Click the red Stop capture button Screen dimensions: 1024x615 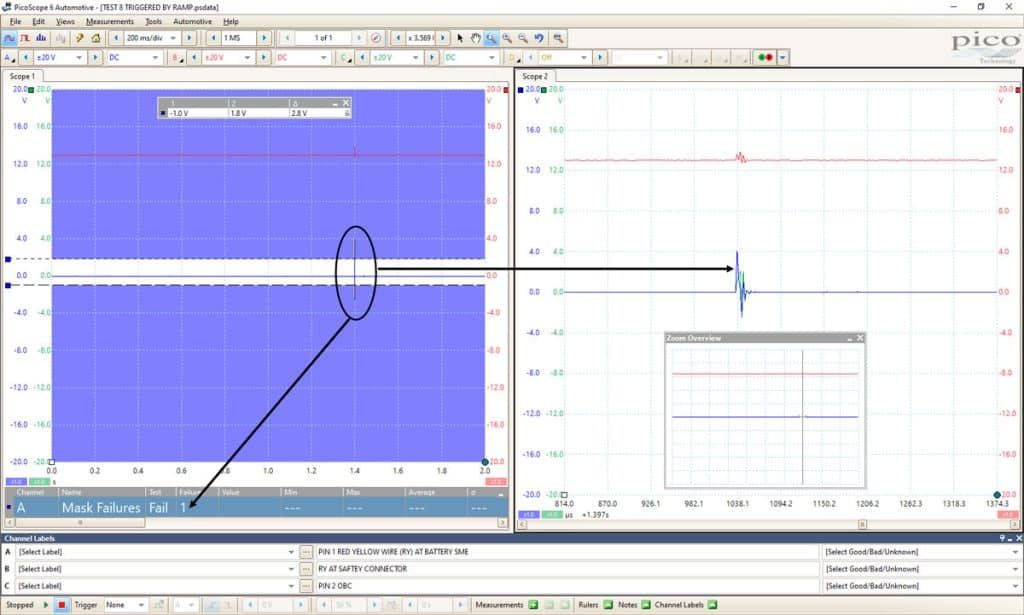point(61,605)
